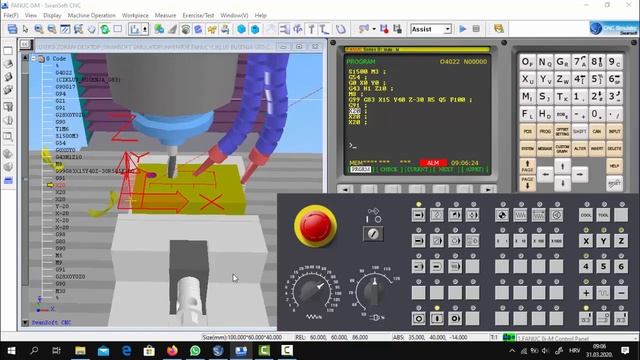Viewport: 640px width, 360px height.
Task: Click the collapse panel chevron above the code tree
Action: tap(24, 44)
